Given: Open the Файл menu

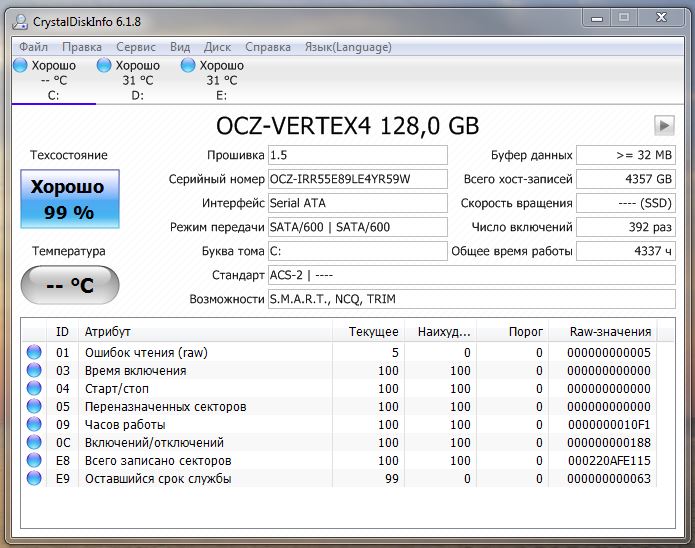Looking at the screenshot, I should 33,47.
